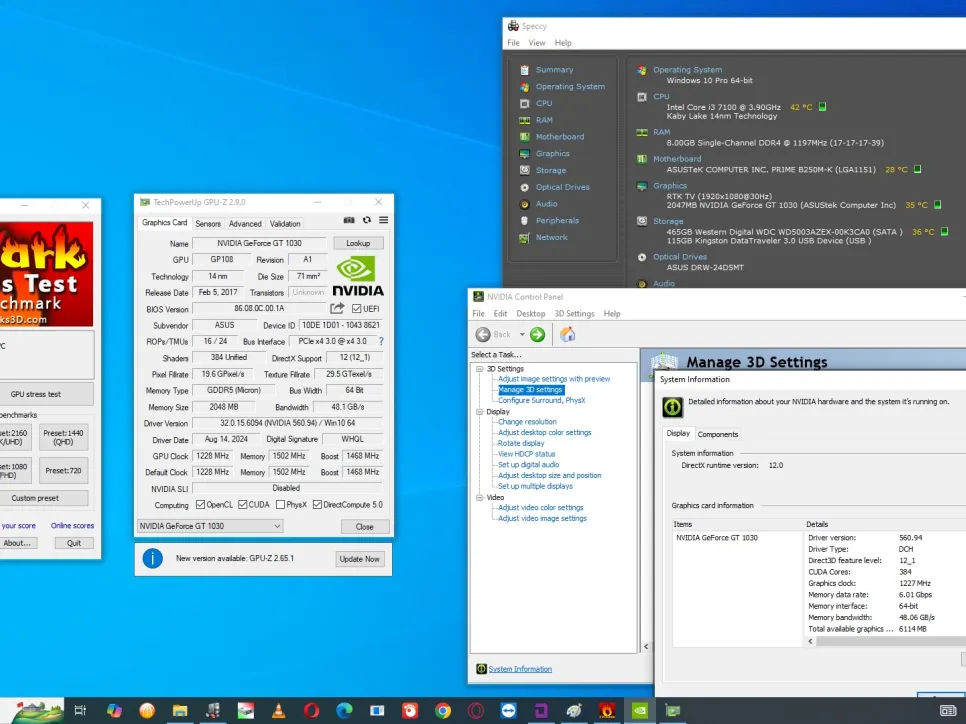
Task: Open Network in the Speccy sidebar
Action: (551, 237)
